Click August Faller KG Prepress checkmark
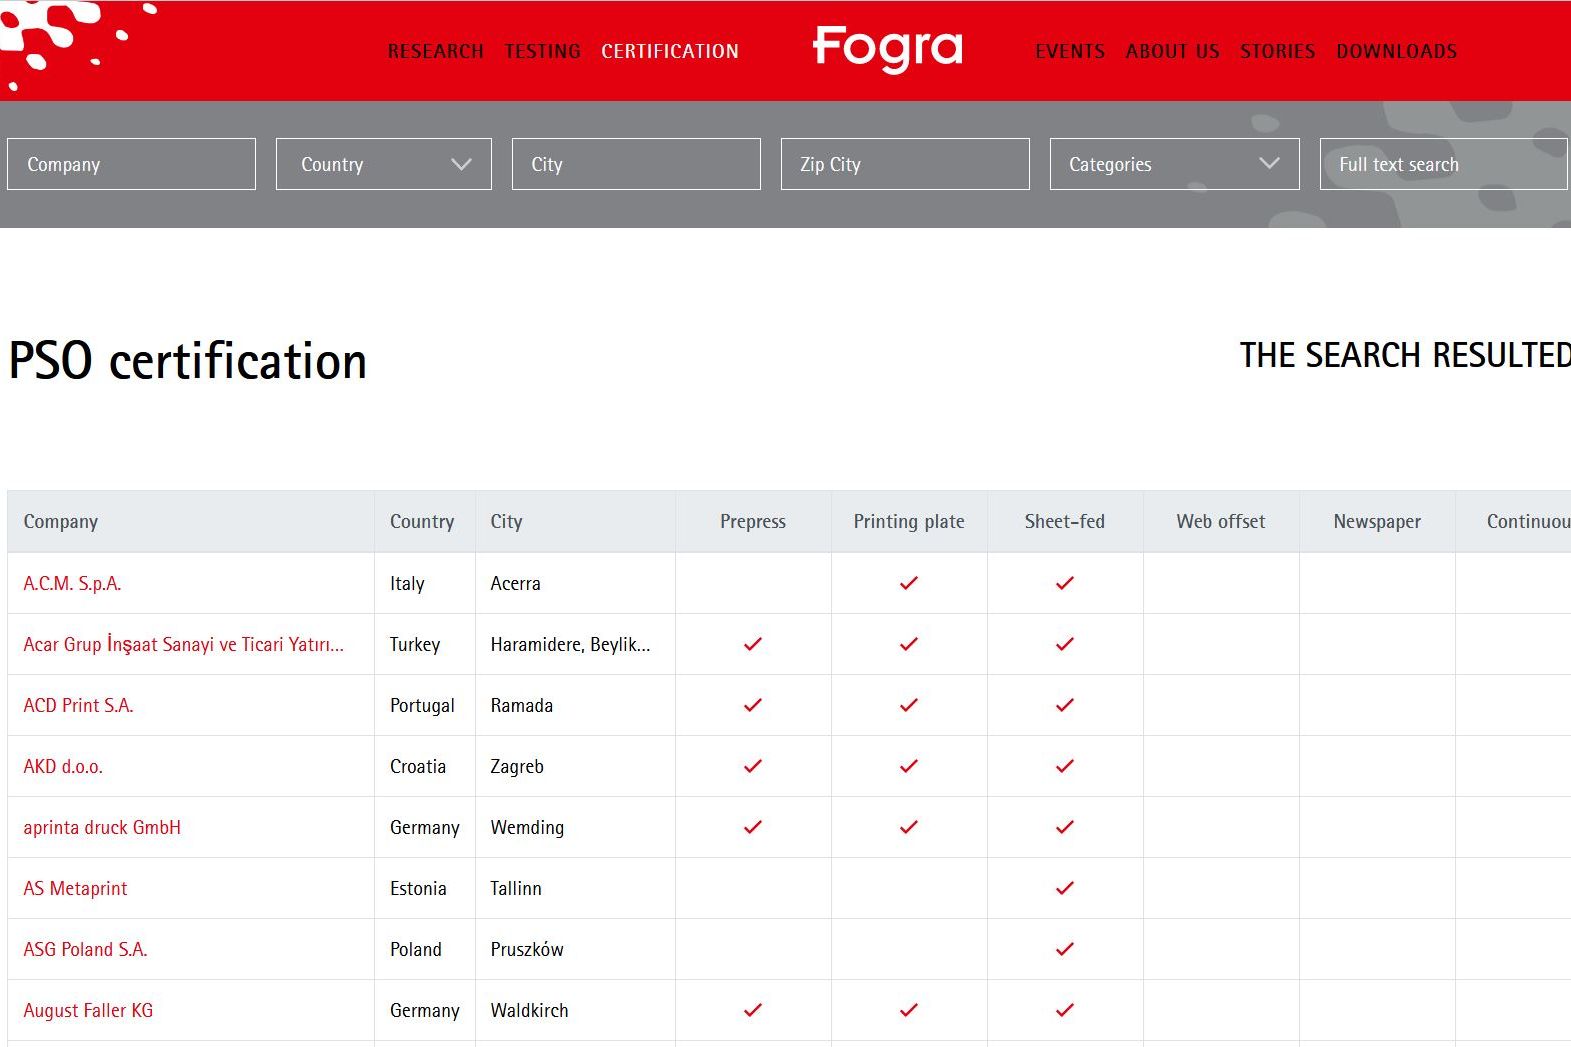Screen dimensions: 1571x1047 753,1010
